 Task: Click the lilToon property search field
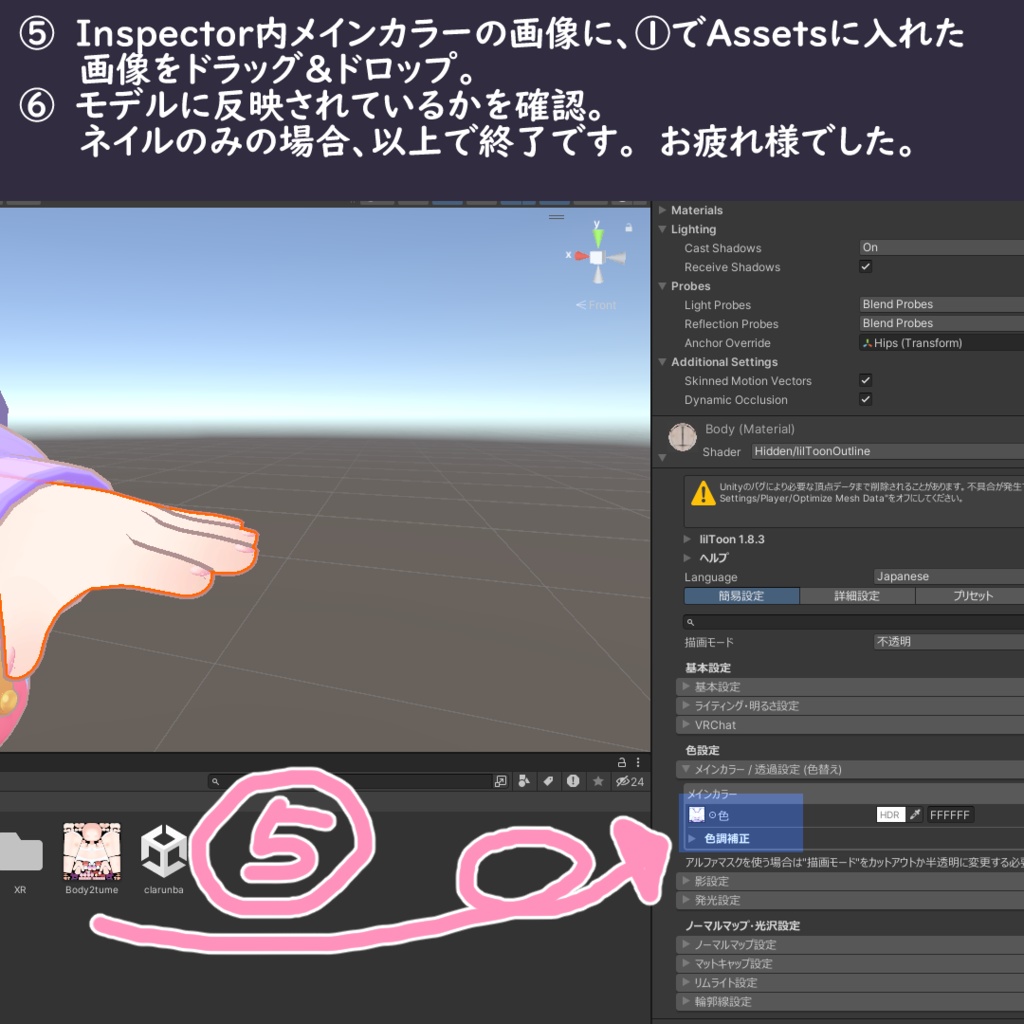[x=853, y=622]
